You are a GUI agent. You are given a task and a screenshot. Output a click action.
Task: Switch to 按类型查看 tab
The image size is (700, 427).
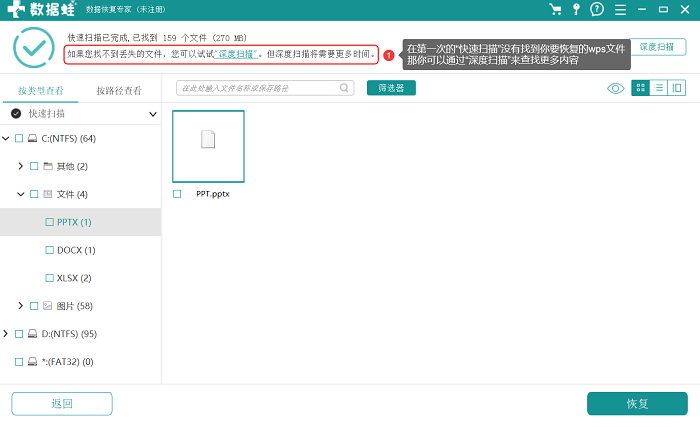(x=41, y=91)
